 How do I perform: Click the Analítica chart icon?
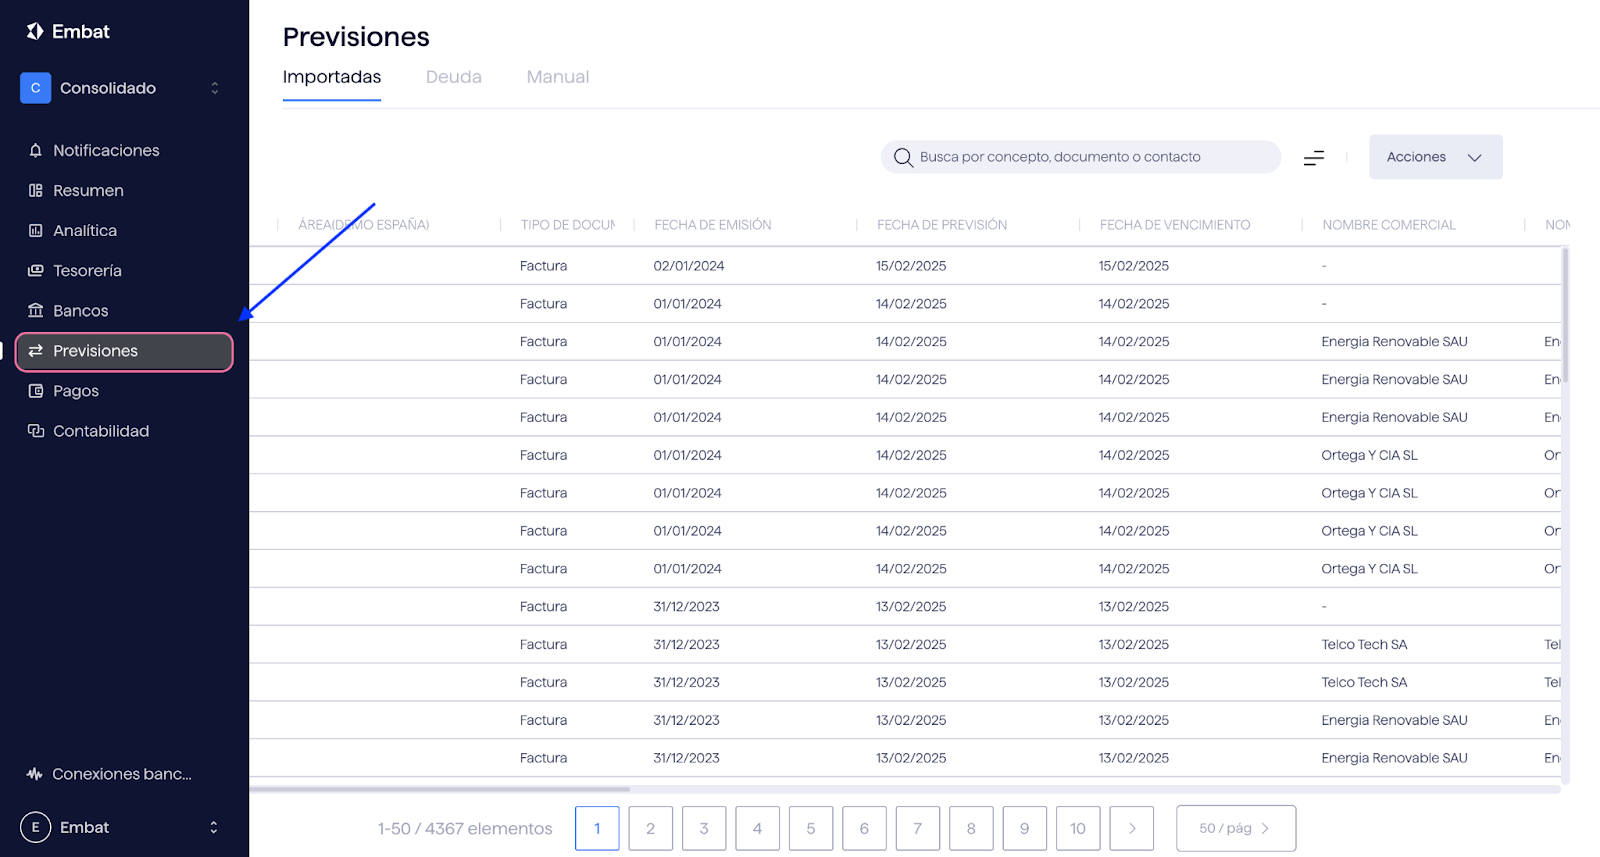[x=36, y=230]
